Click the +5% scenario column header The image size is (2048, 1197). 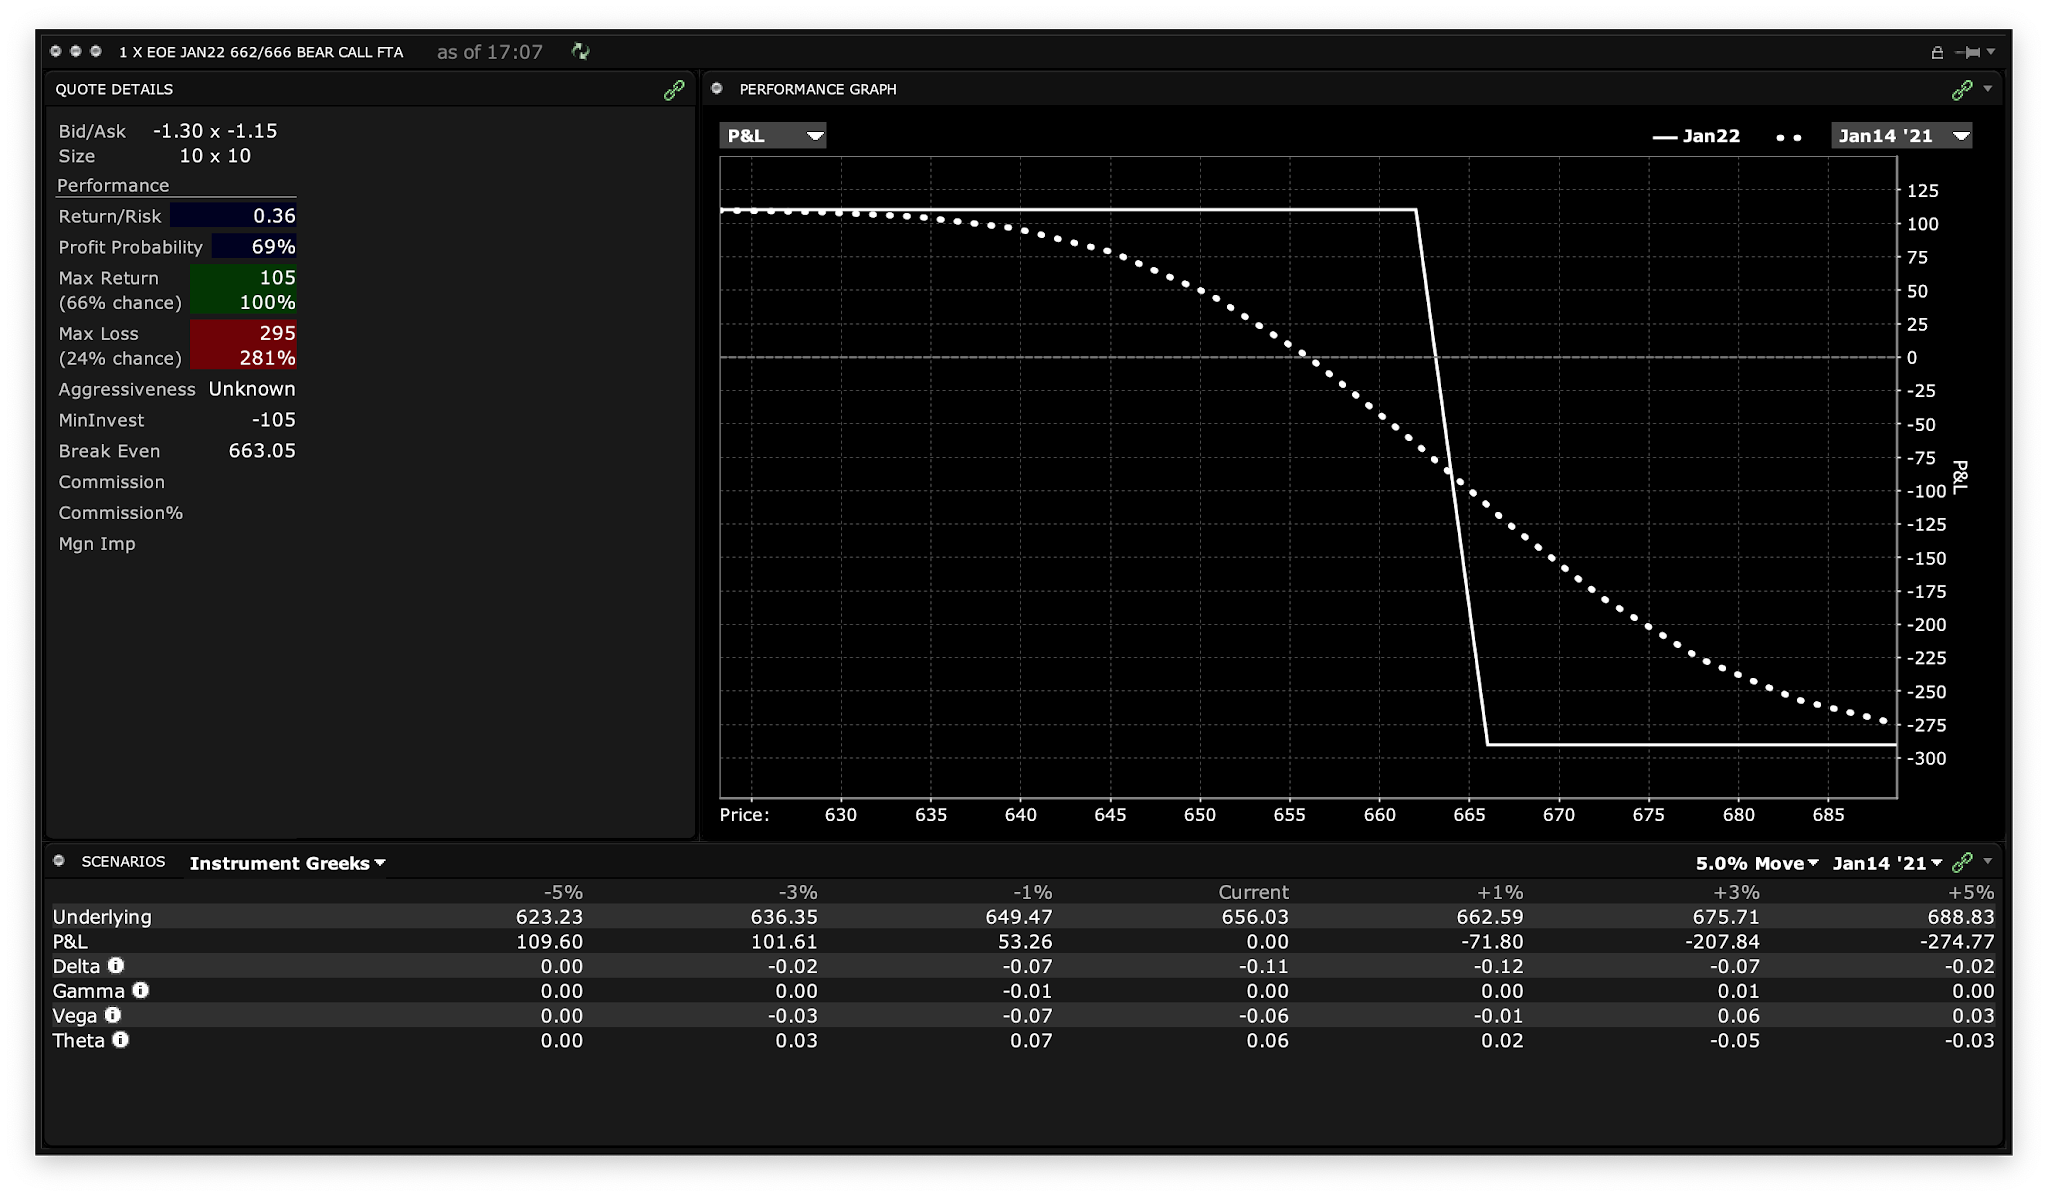coord(1971,892)
